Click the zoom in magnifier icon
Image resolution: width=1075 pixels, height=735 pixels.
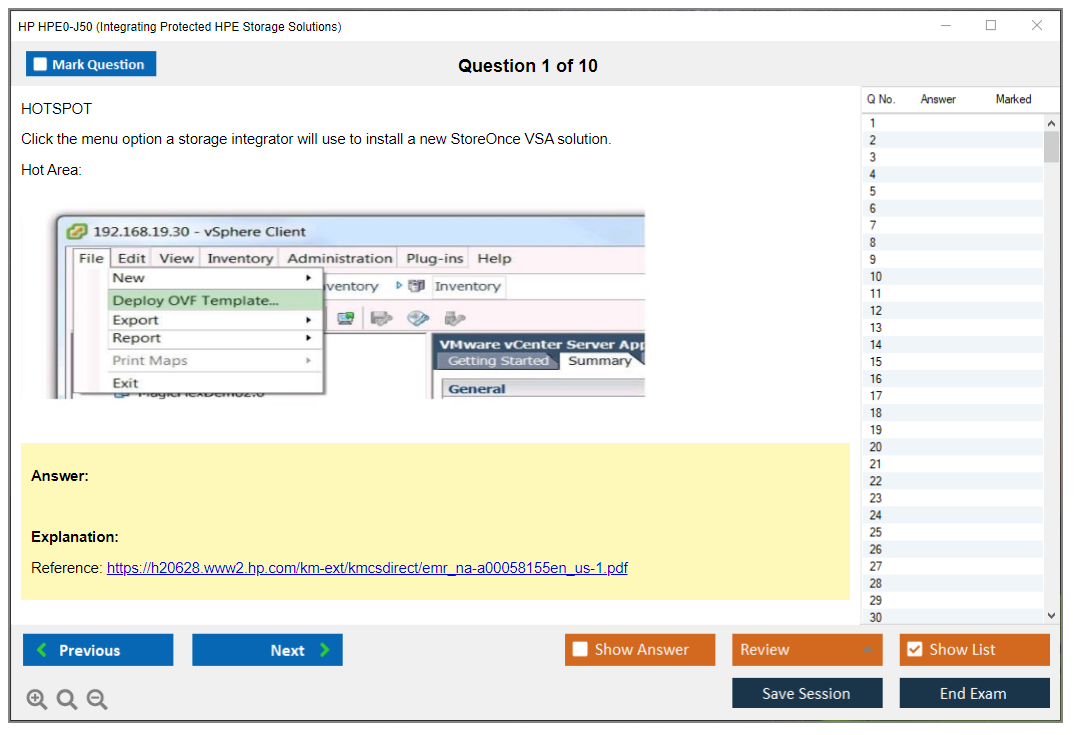coord(37,699)
